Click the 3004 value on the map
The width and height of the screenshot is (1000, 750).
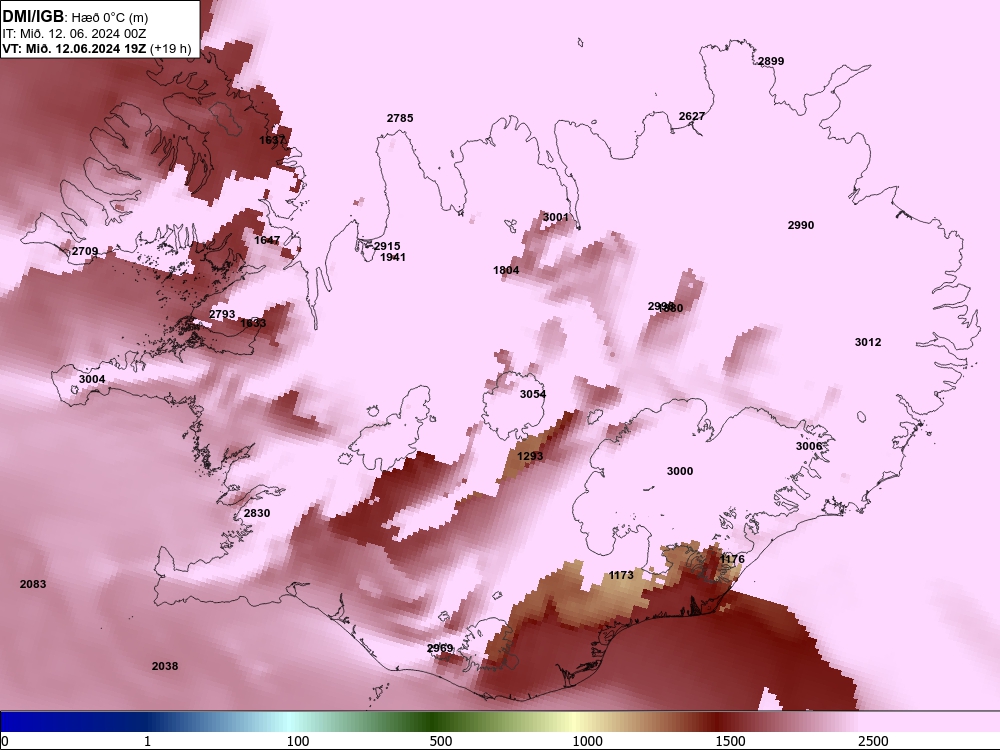pyautogui.click(x=92, y=379)
